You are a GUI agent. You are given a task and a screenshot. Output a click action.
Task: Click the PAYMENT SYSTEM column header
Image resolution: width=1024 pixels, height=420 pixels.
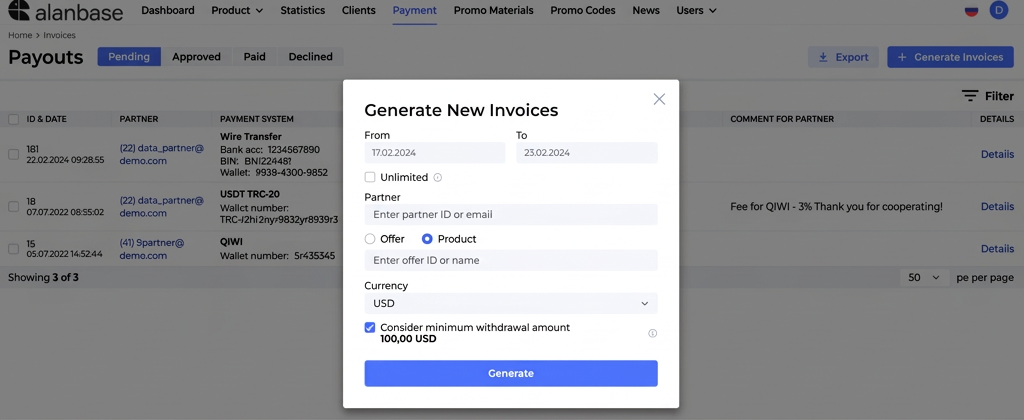257,119
